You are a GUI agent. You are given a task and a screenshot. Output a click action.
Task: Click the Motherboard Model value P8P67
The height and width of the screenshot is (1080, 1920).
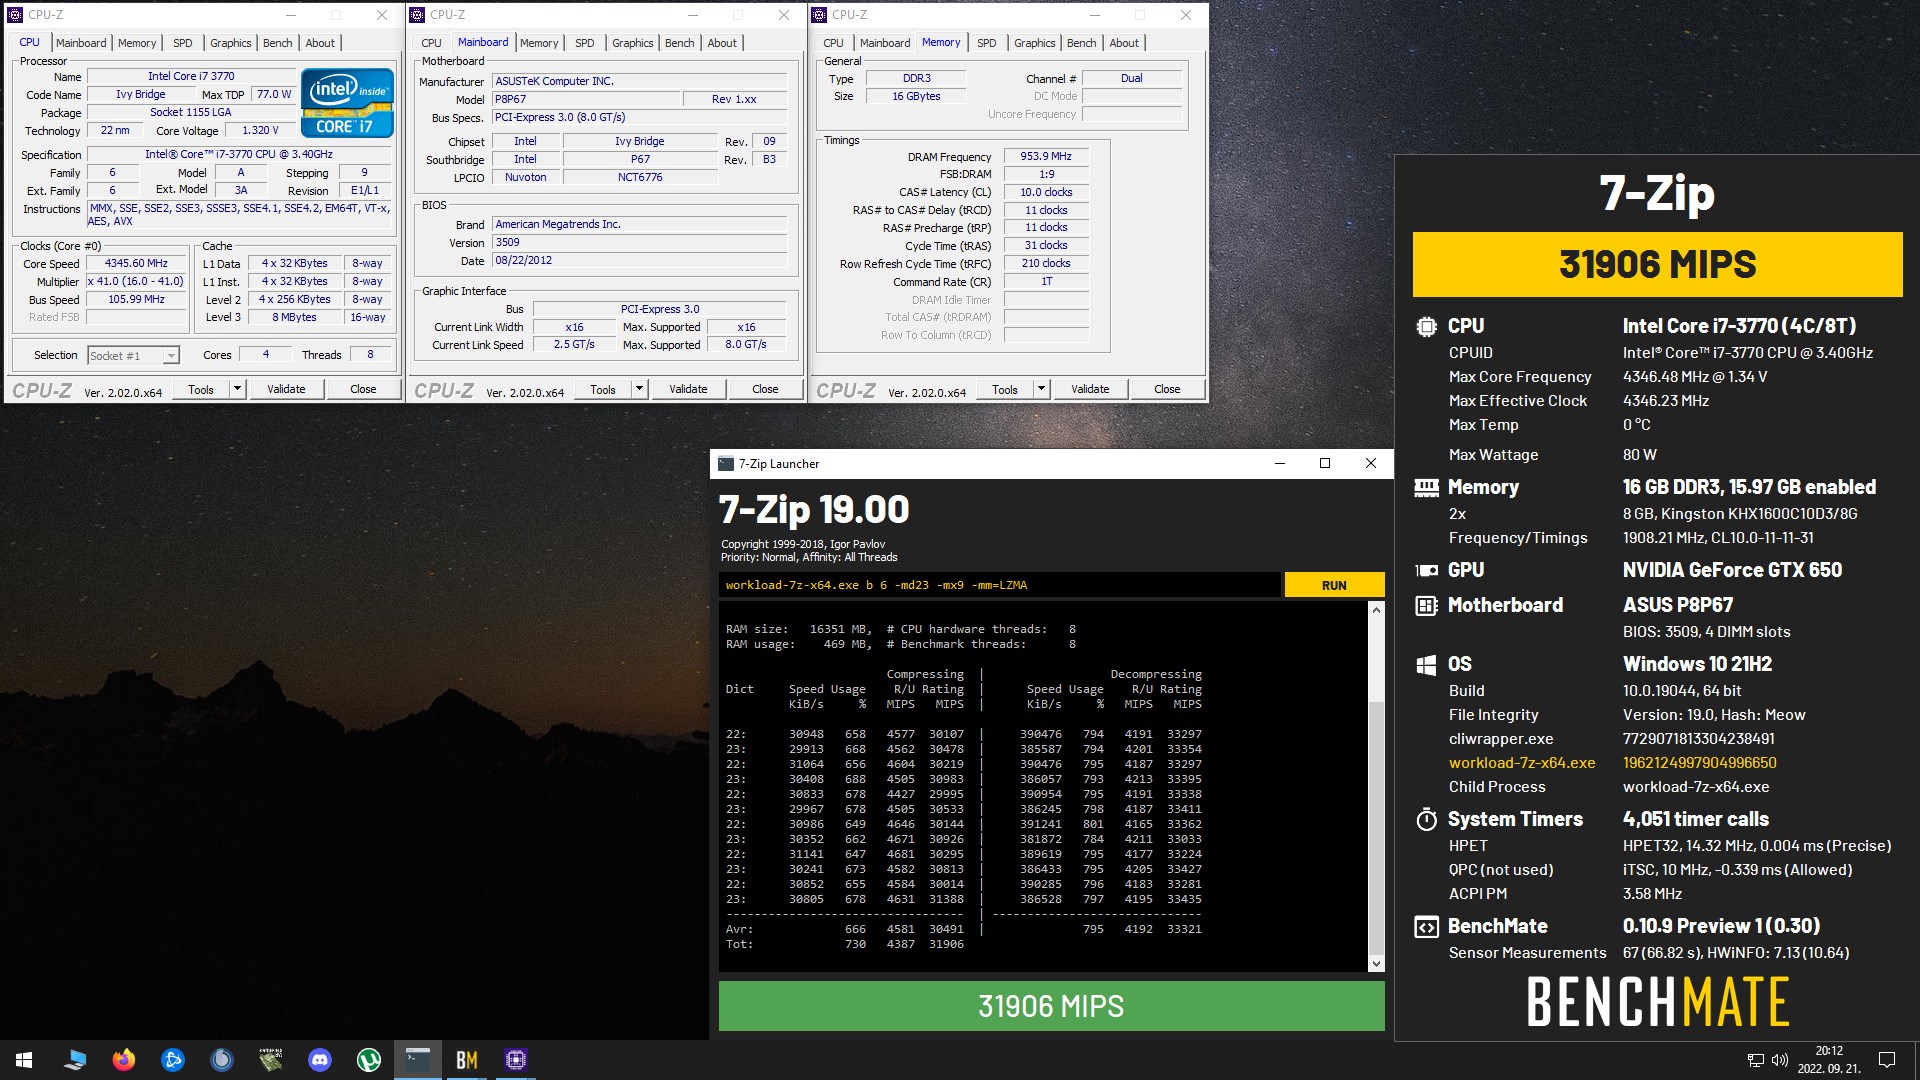(x=586, y=99)
